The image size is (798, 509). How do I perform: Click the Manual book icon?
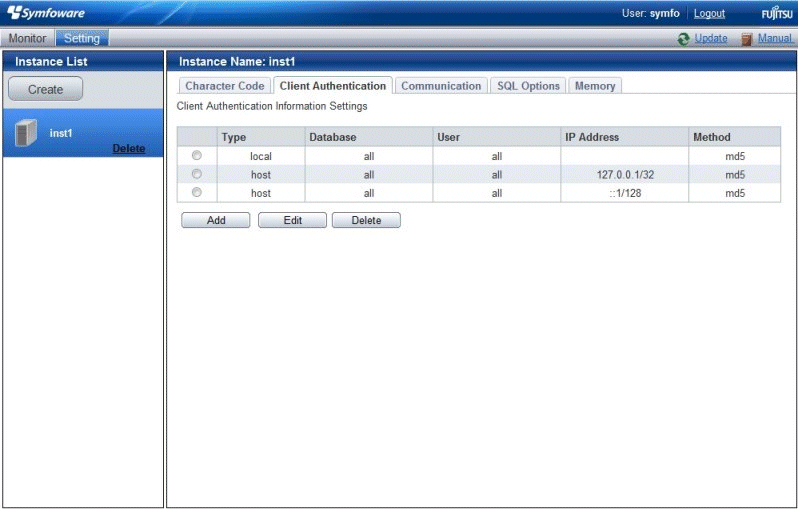coord(747,39)
